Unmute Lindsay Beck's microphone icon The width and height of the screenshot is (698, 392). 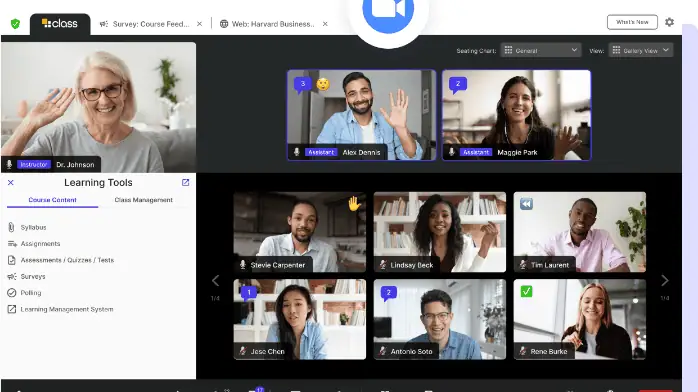[383, 265]
